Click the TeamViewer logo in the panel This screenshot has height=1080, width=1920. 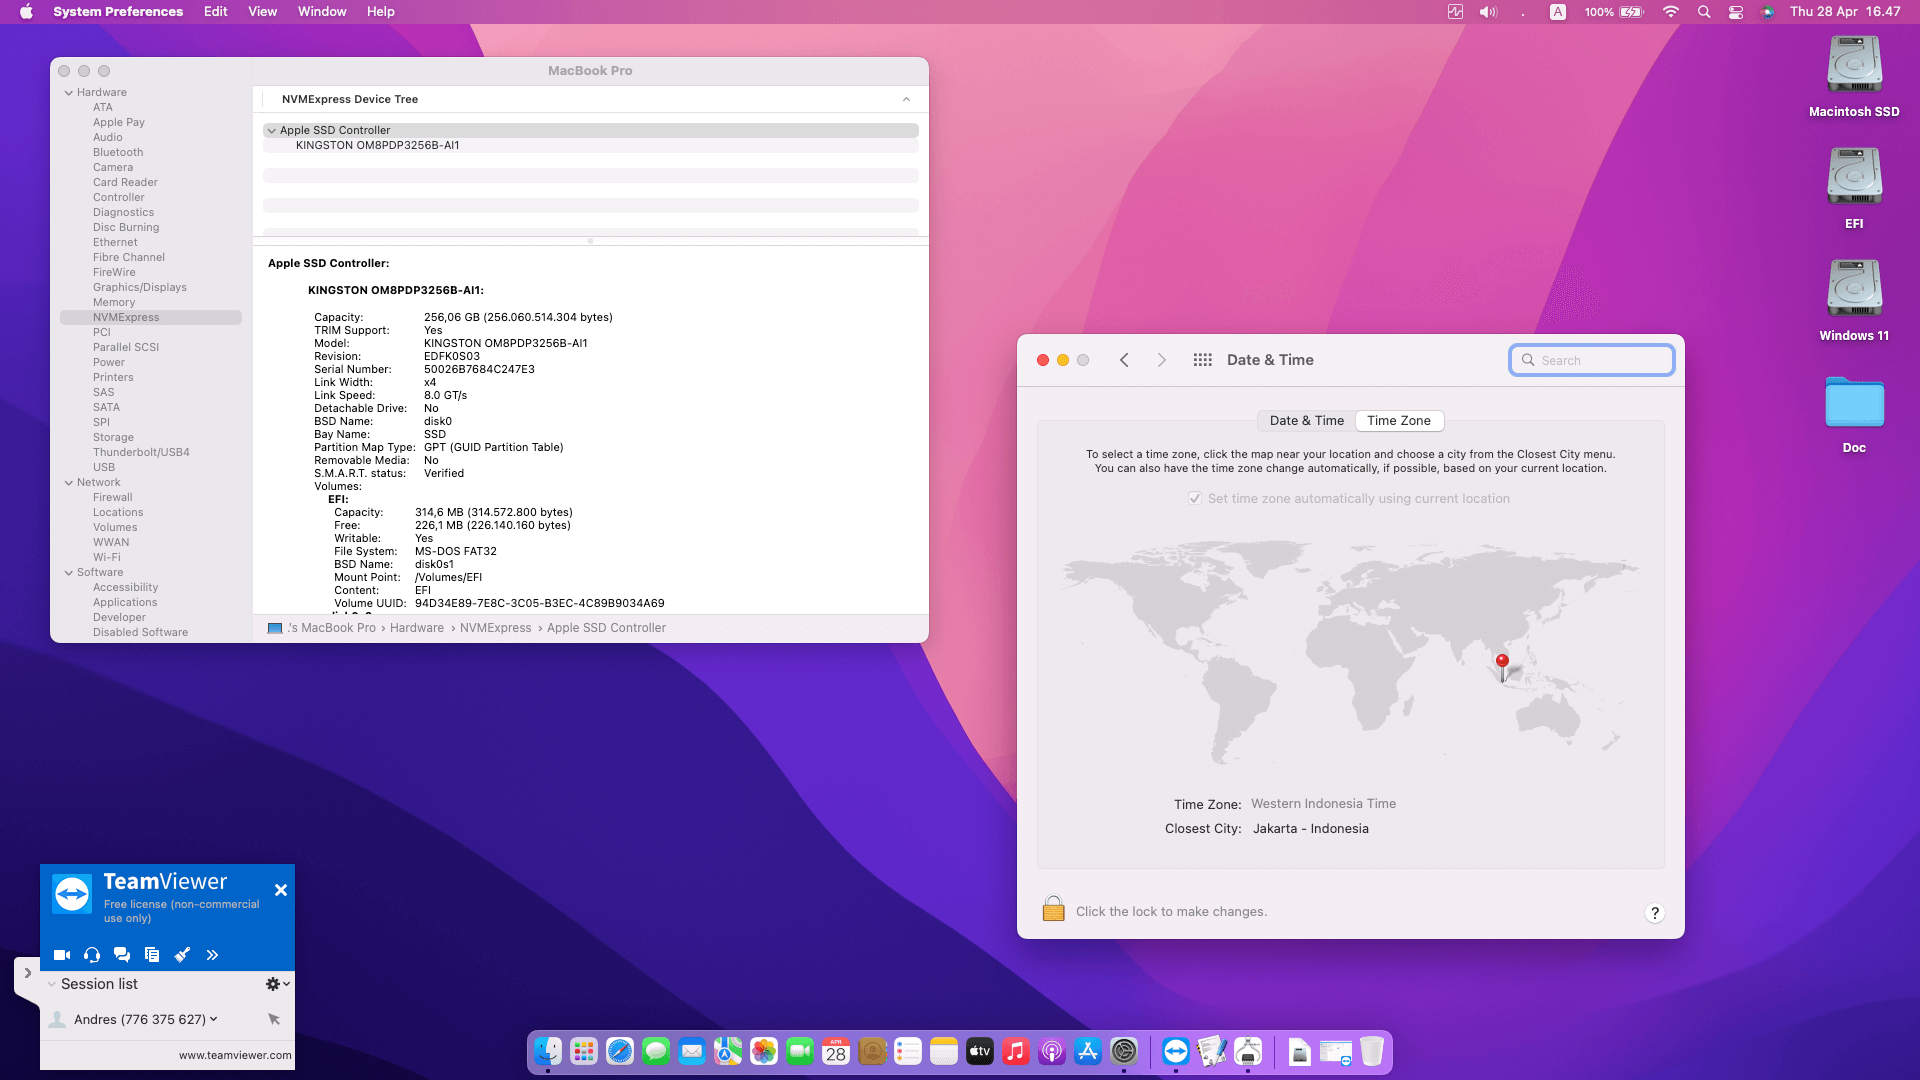coord(72,893)
